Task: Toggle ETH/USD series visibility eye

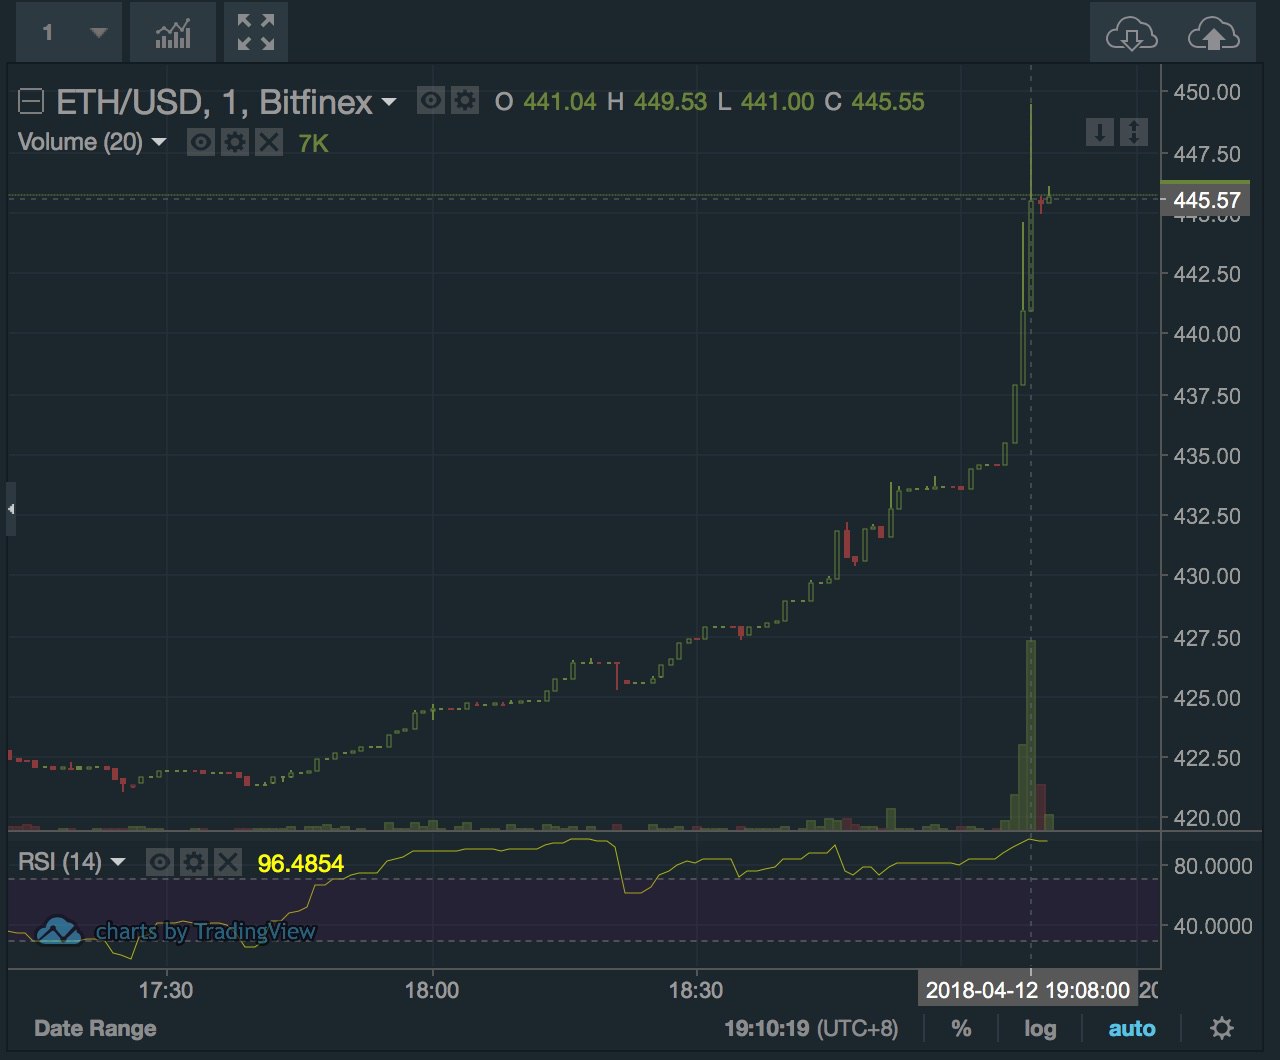Action: (x=431, y=101)
